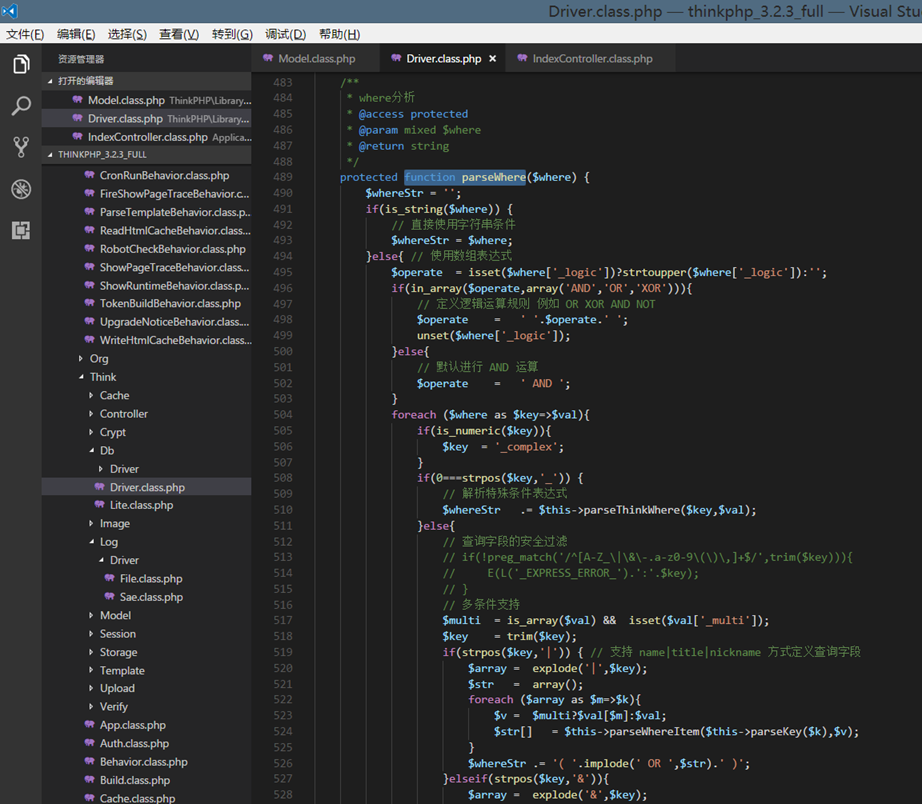Open ReadHtmlCacheBehavior file
This screenshot has width=922, height=804.
pos(146,231)
